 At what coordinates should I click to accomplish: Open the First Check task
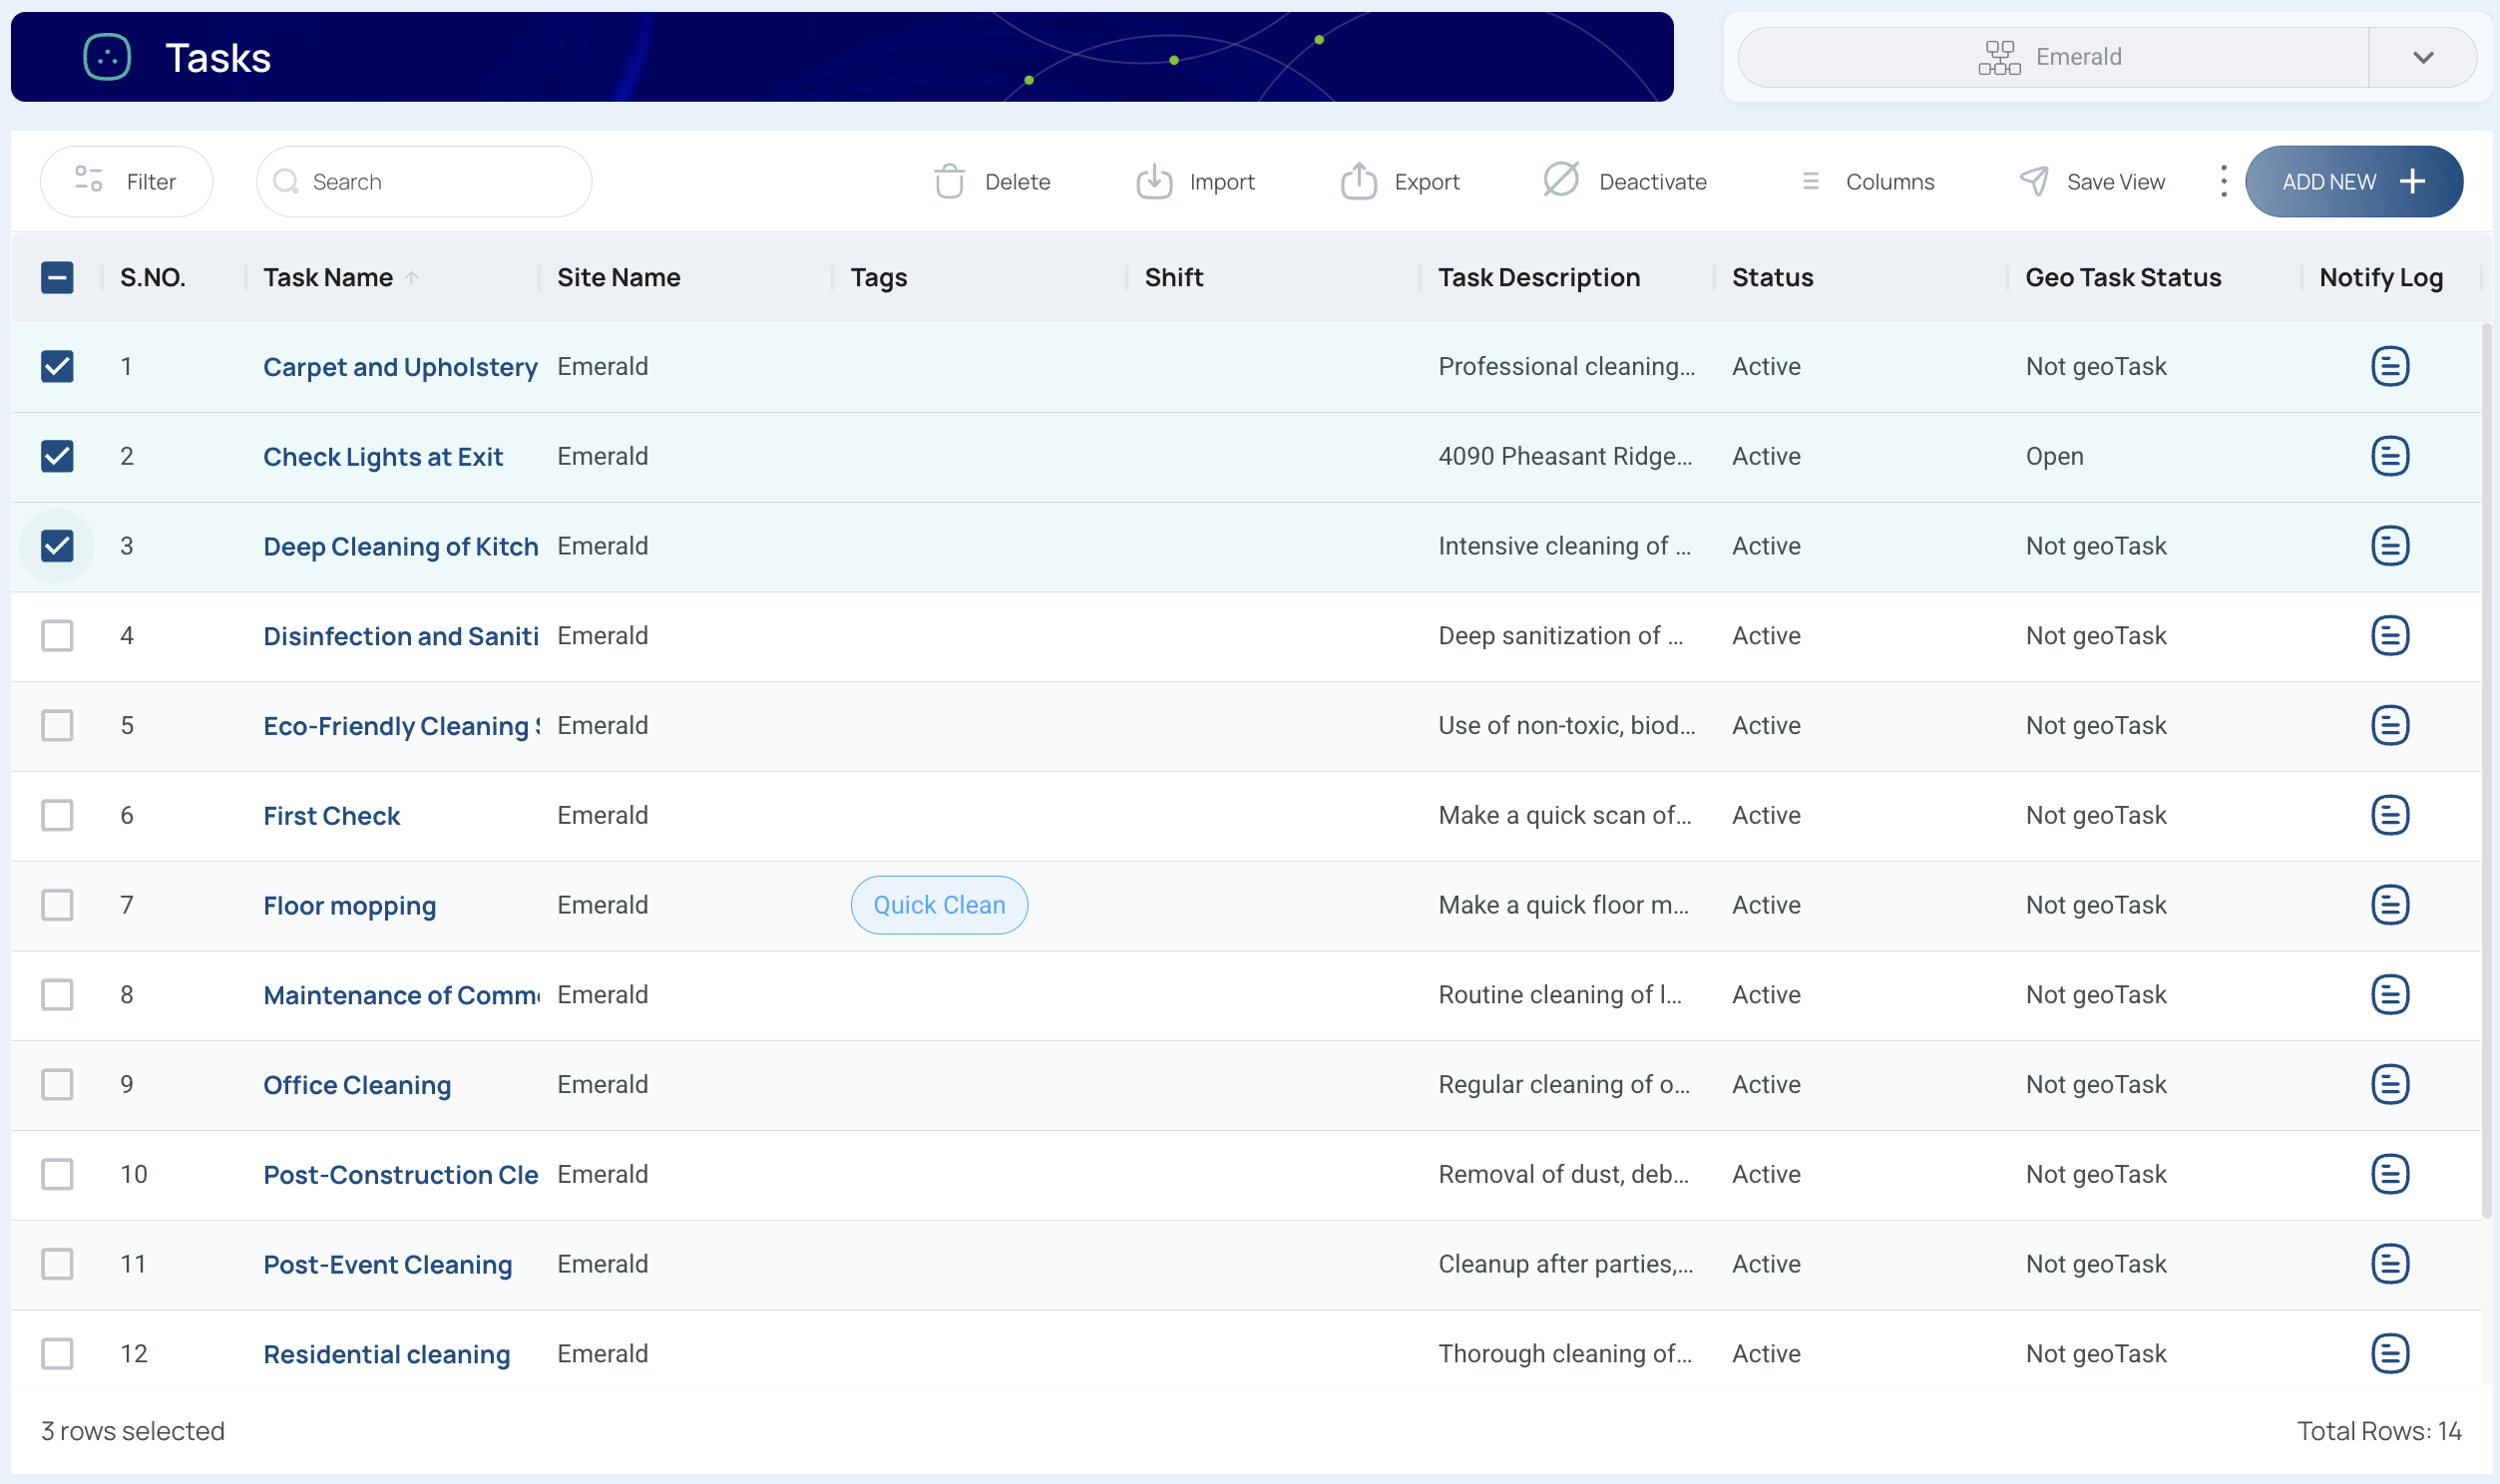(x=331, y=816)
